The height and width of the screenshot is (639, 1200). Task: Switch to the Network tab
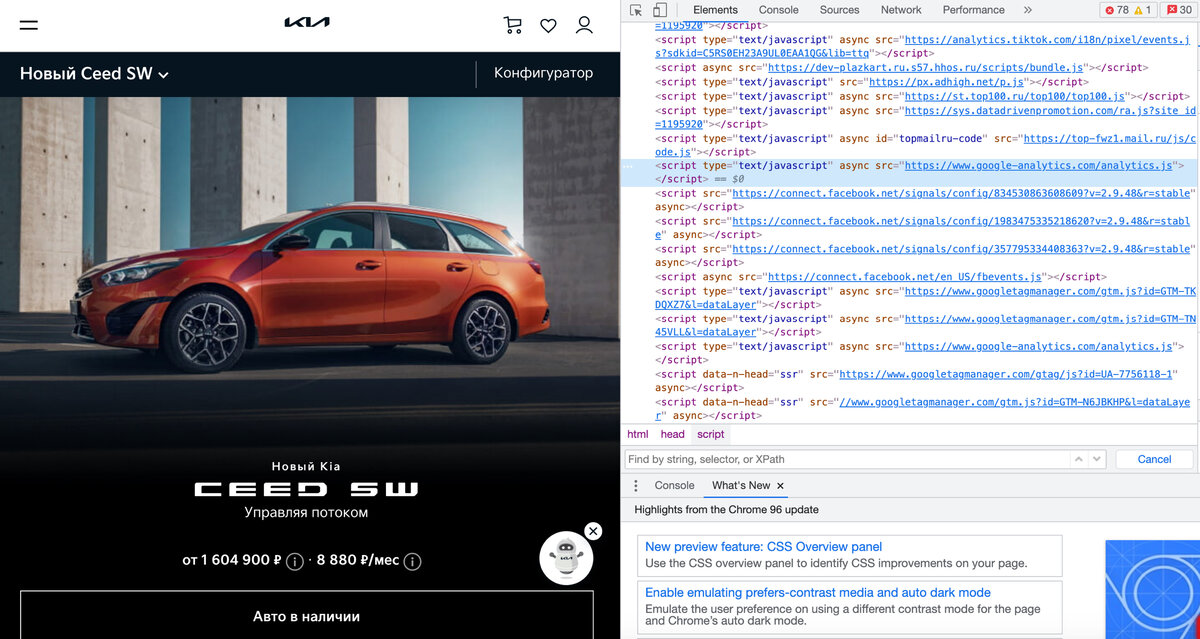point(901,10)
